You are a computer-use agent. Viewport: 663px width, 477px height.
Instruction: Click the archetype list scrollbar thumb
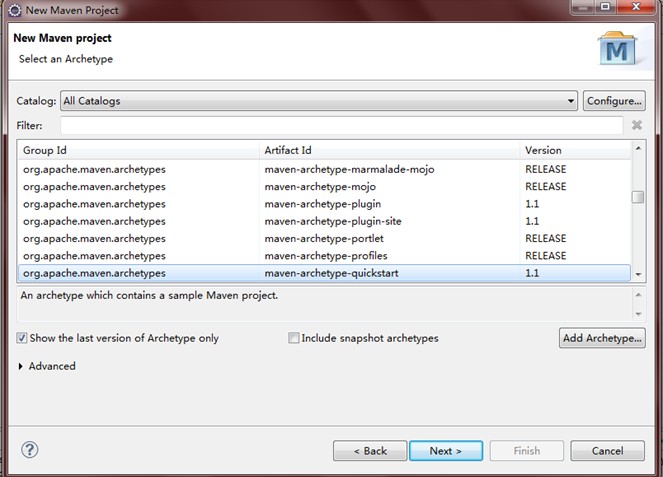click(x=638, y=197)
